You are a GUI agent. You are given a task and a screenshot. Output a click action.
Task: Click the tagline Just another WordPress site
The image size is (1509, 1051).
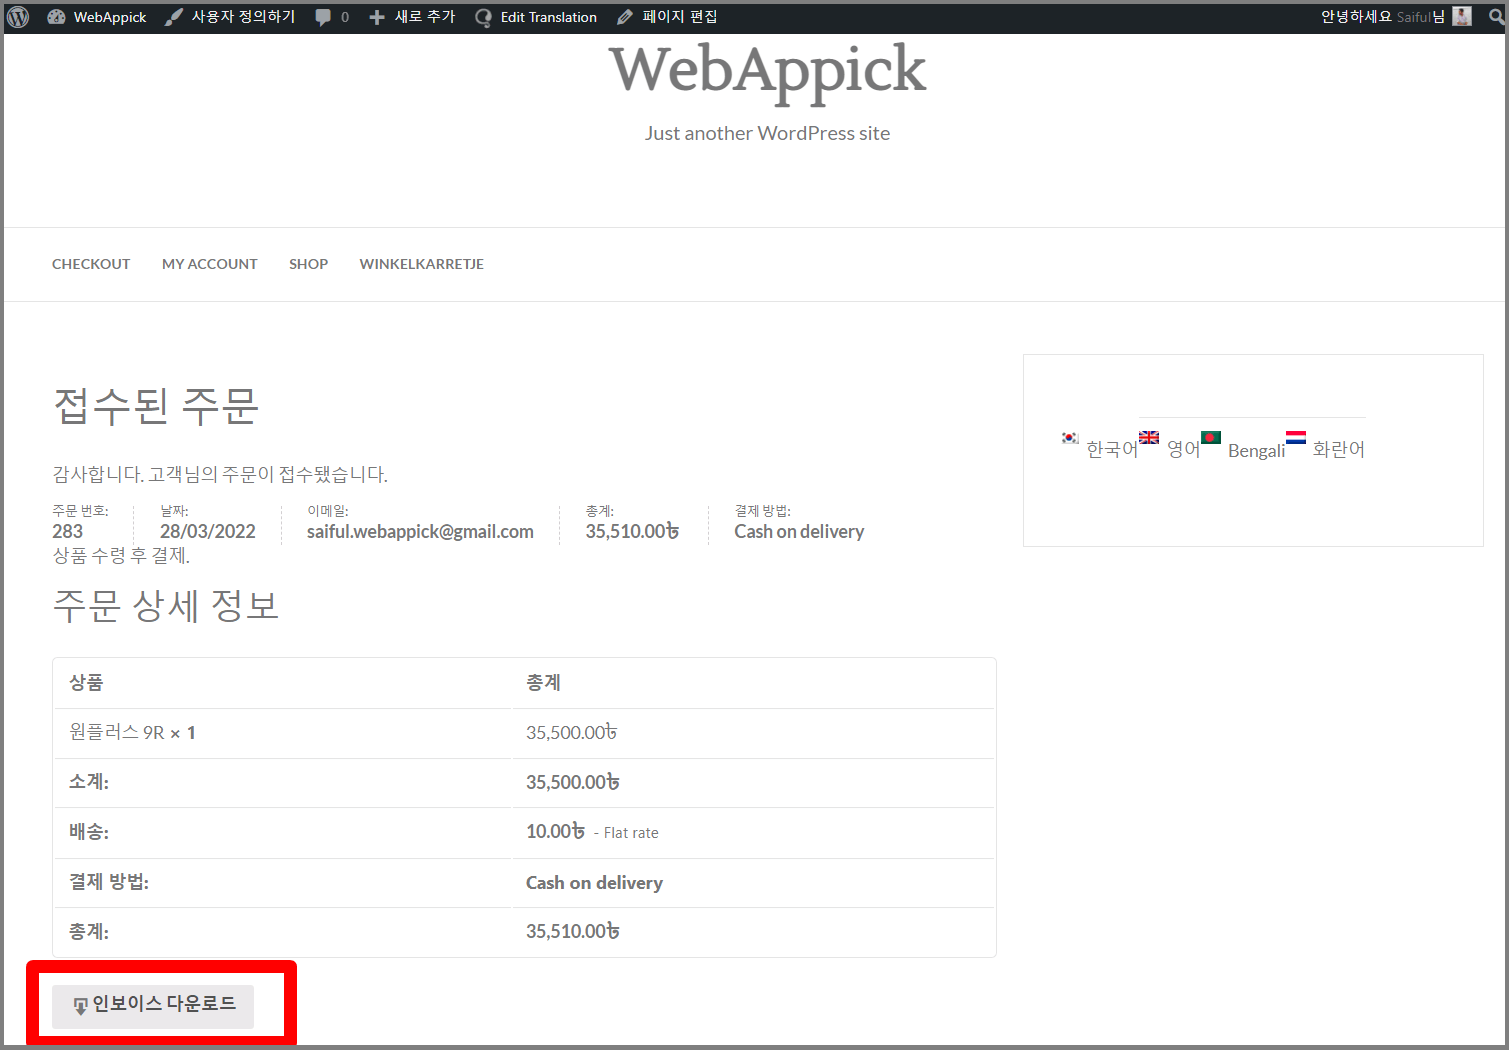coord(767,133)
